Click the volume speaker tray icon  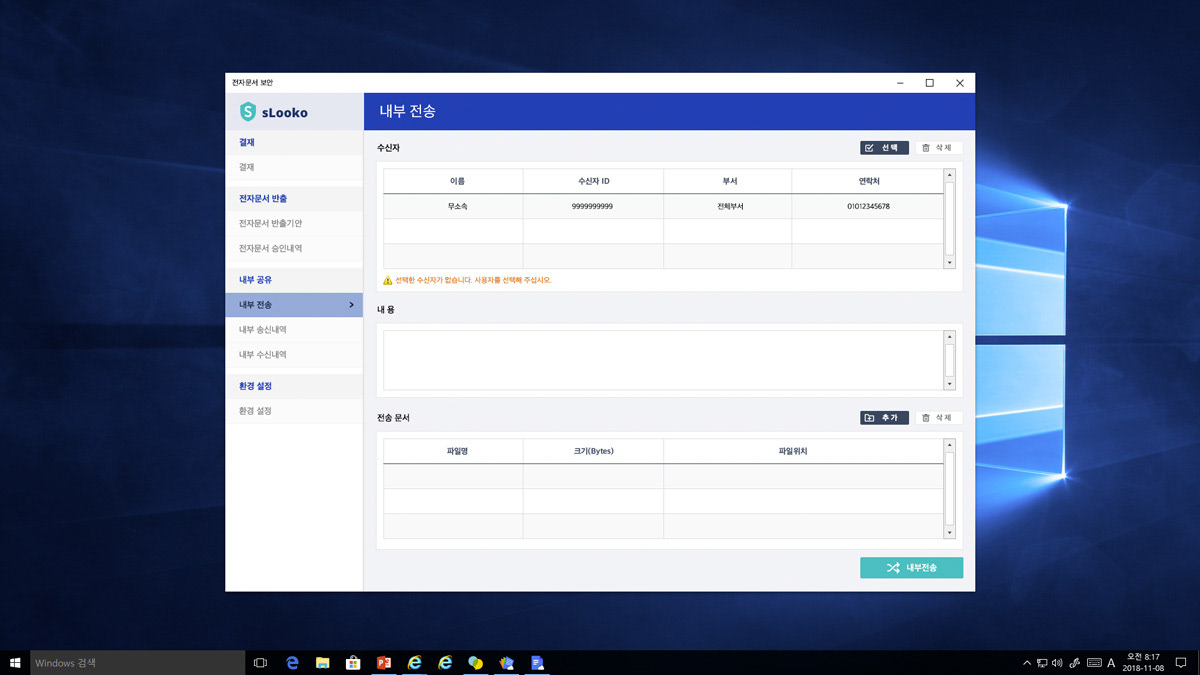[1057, 663]
